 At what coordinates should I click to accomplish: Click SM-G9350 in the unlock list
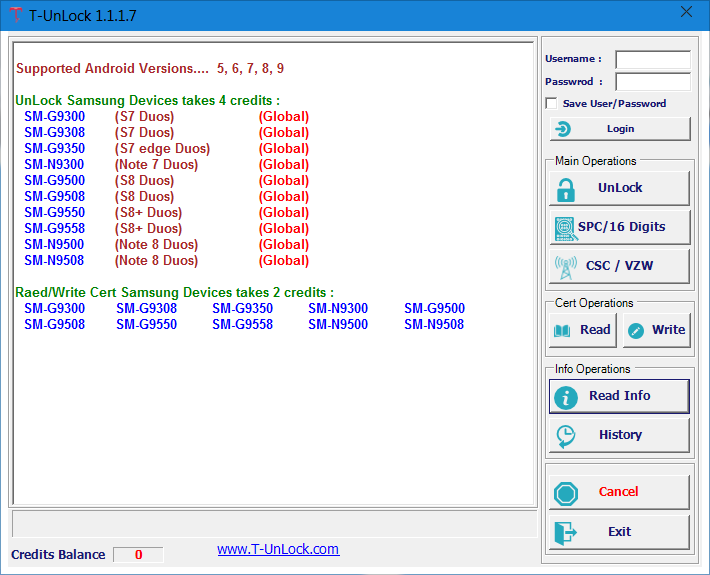(54, 149)
